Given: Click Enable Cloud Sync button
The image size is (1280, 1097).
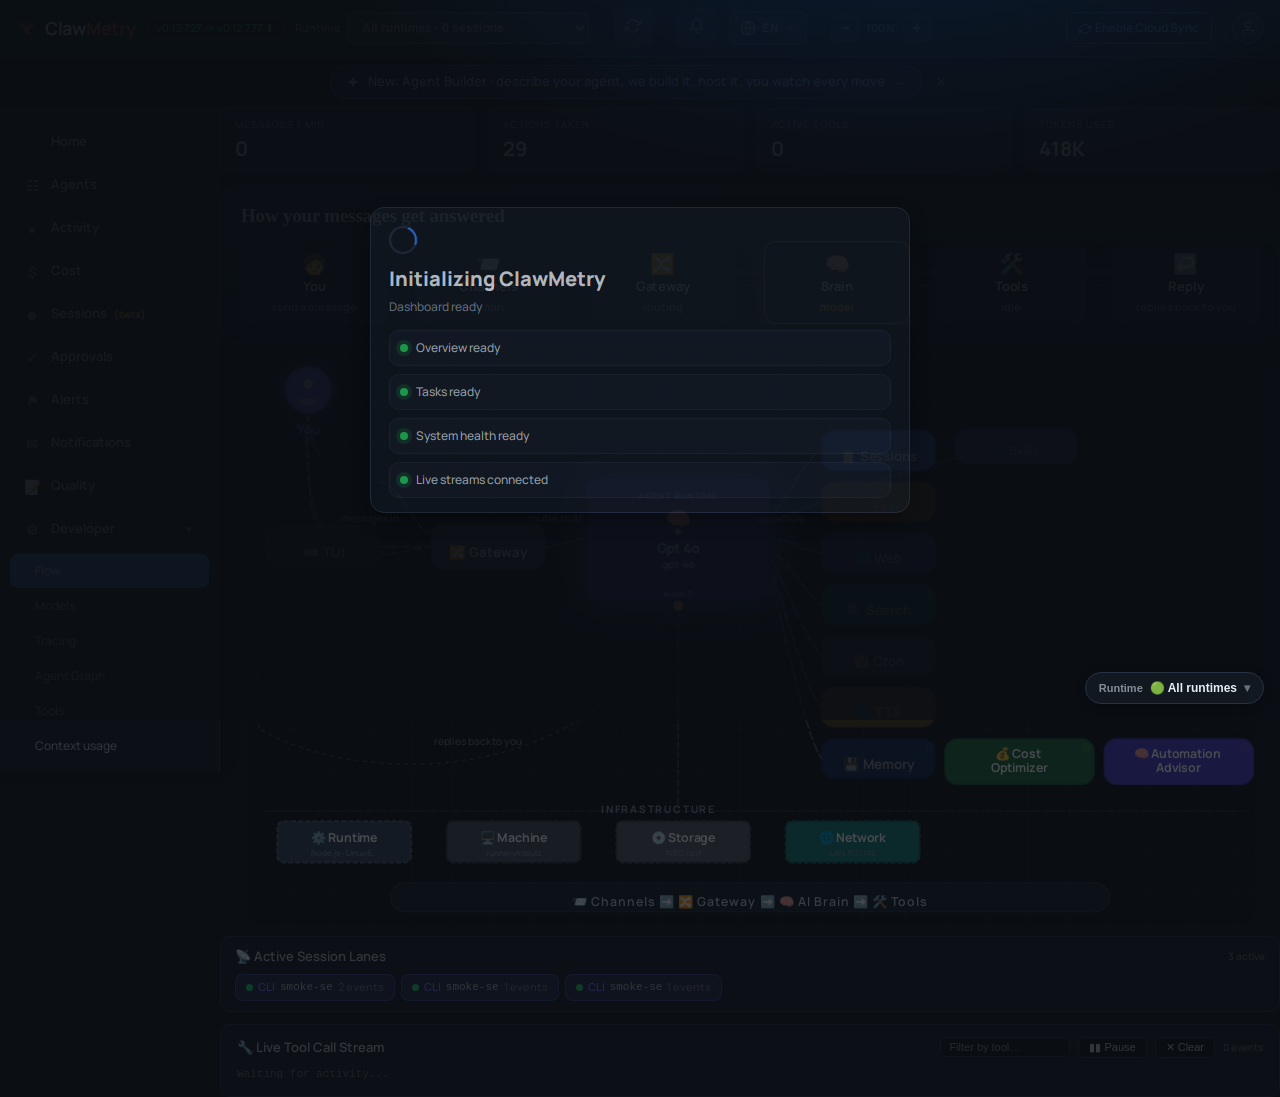Looking at the screenshot, I should pos(1138,28).
